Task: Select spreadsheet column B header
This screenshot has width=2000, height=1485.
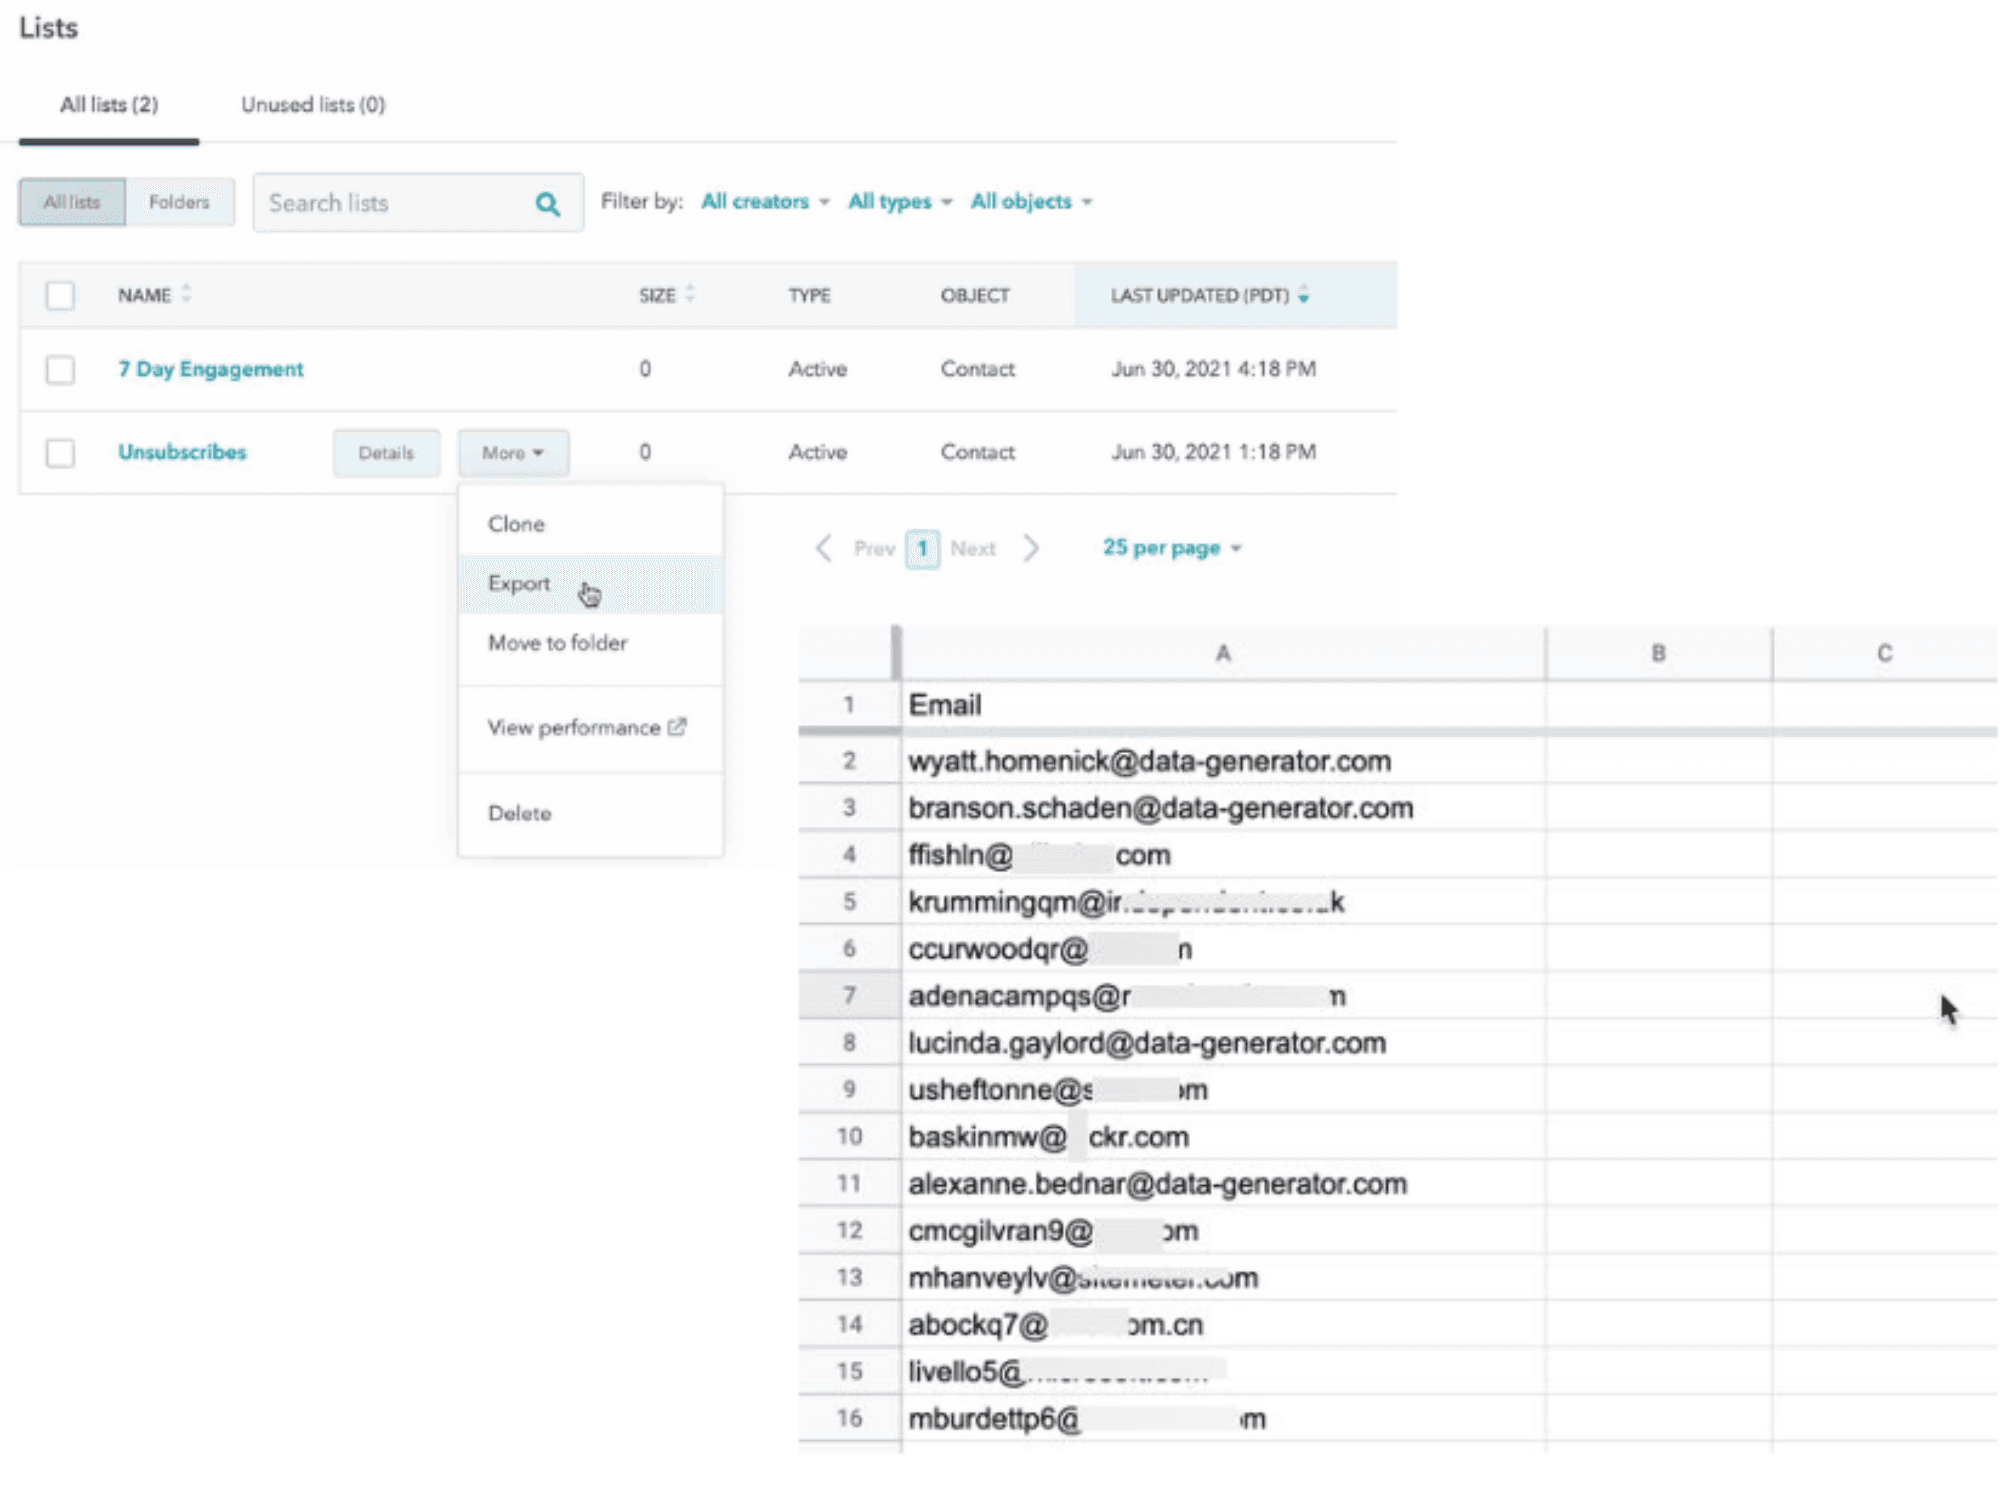Action: pyautogui.click(x=1659, y=653)
